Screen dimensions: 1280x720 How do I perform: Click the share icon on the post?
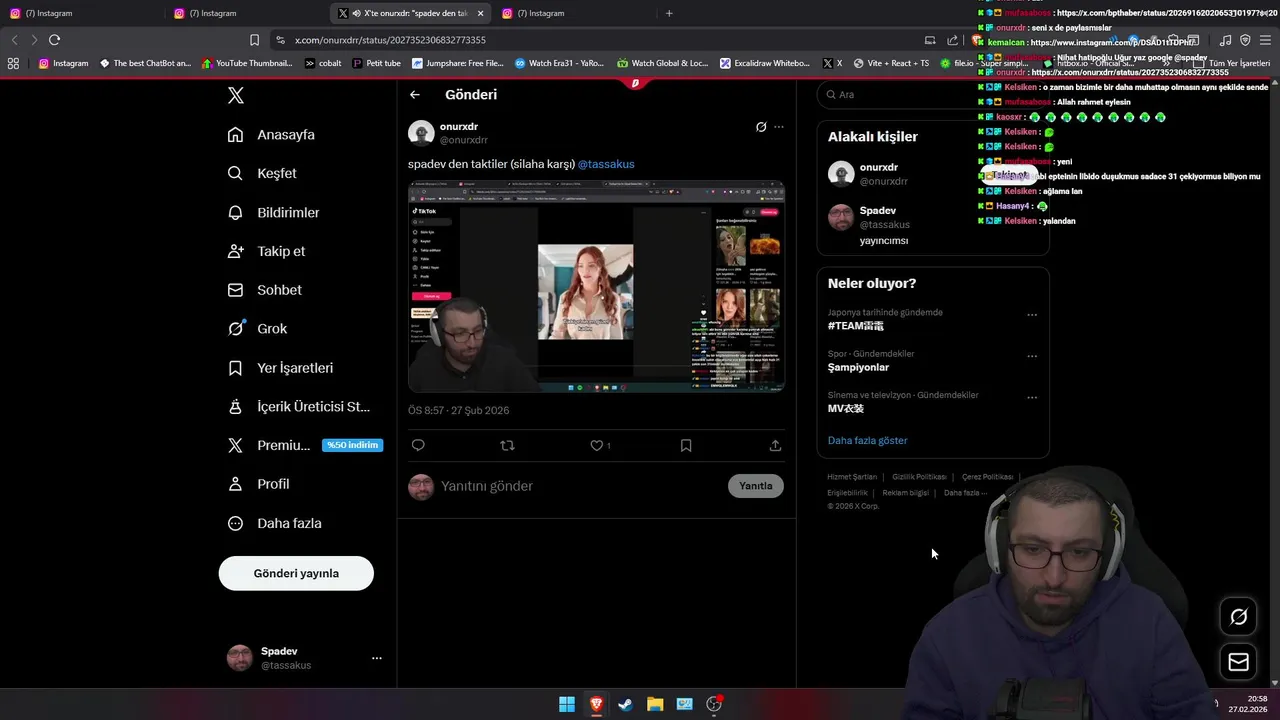[x=775, y=446]
